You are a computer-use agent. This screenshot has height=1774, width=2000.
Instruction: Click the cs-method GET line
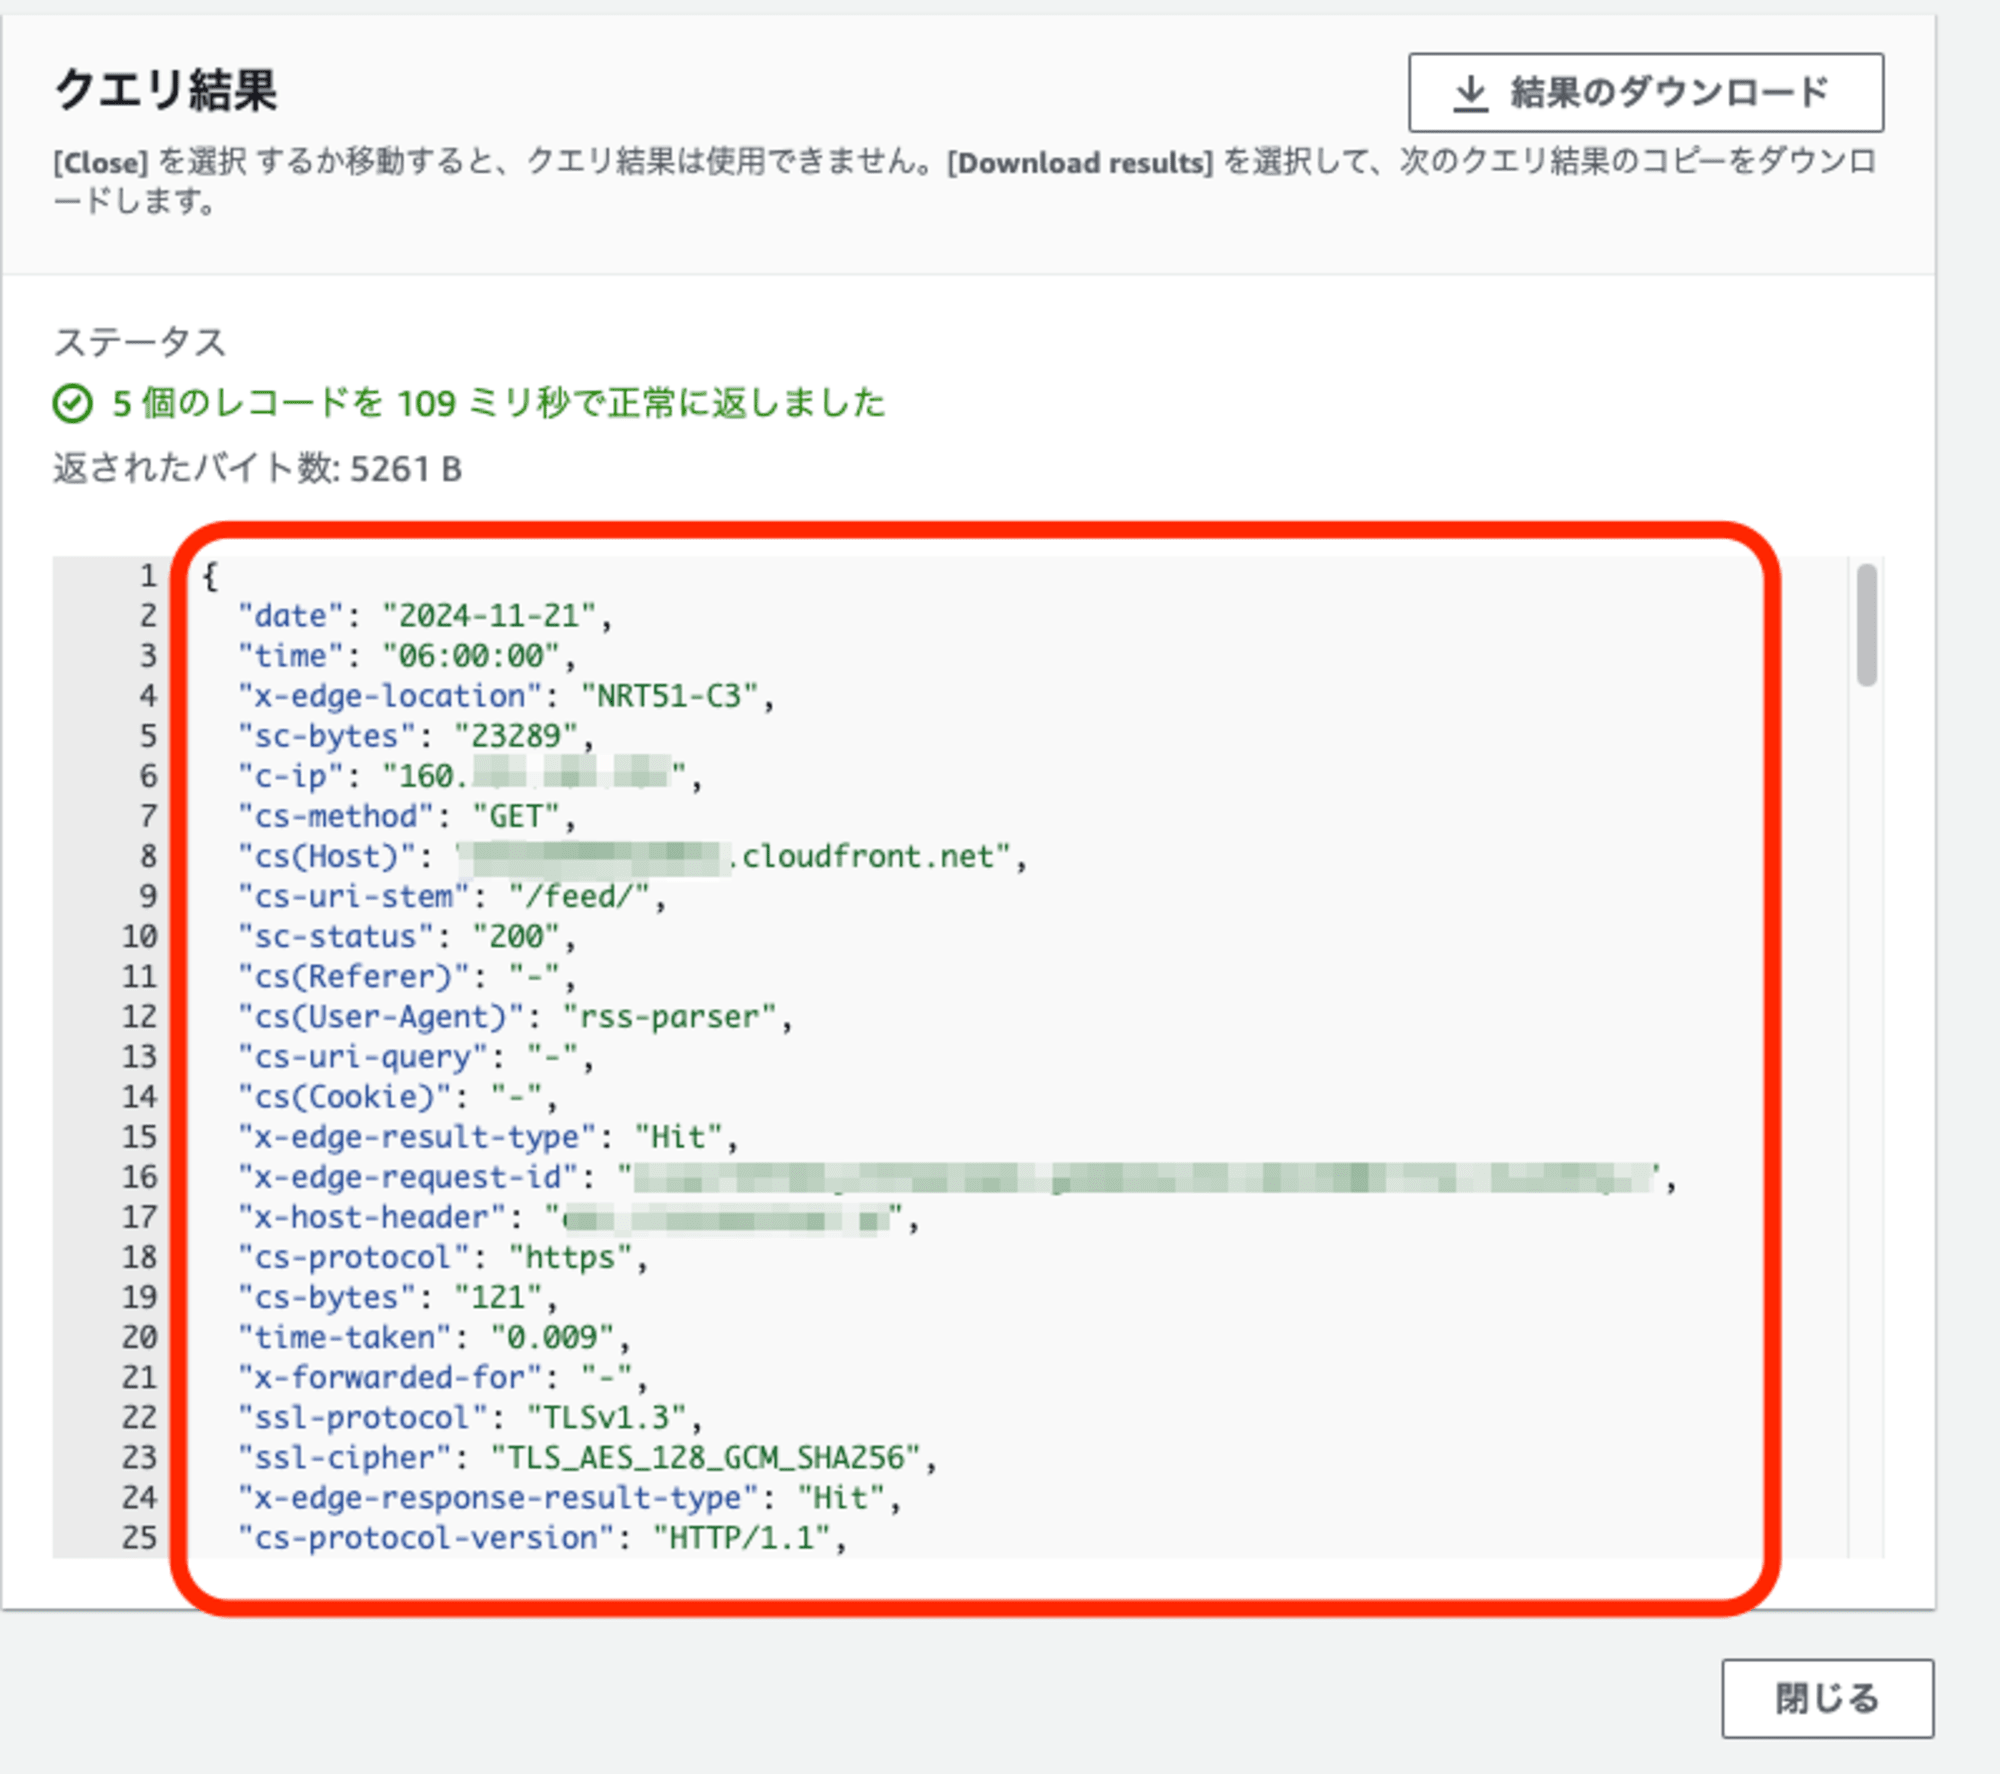[407, 816]
